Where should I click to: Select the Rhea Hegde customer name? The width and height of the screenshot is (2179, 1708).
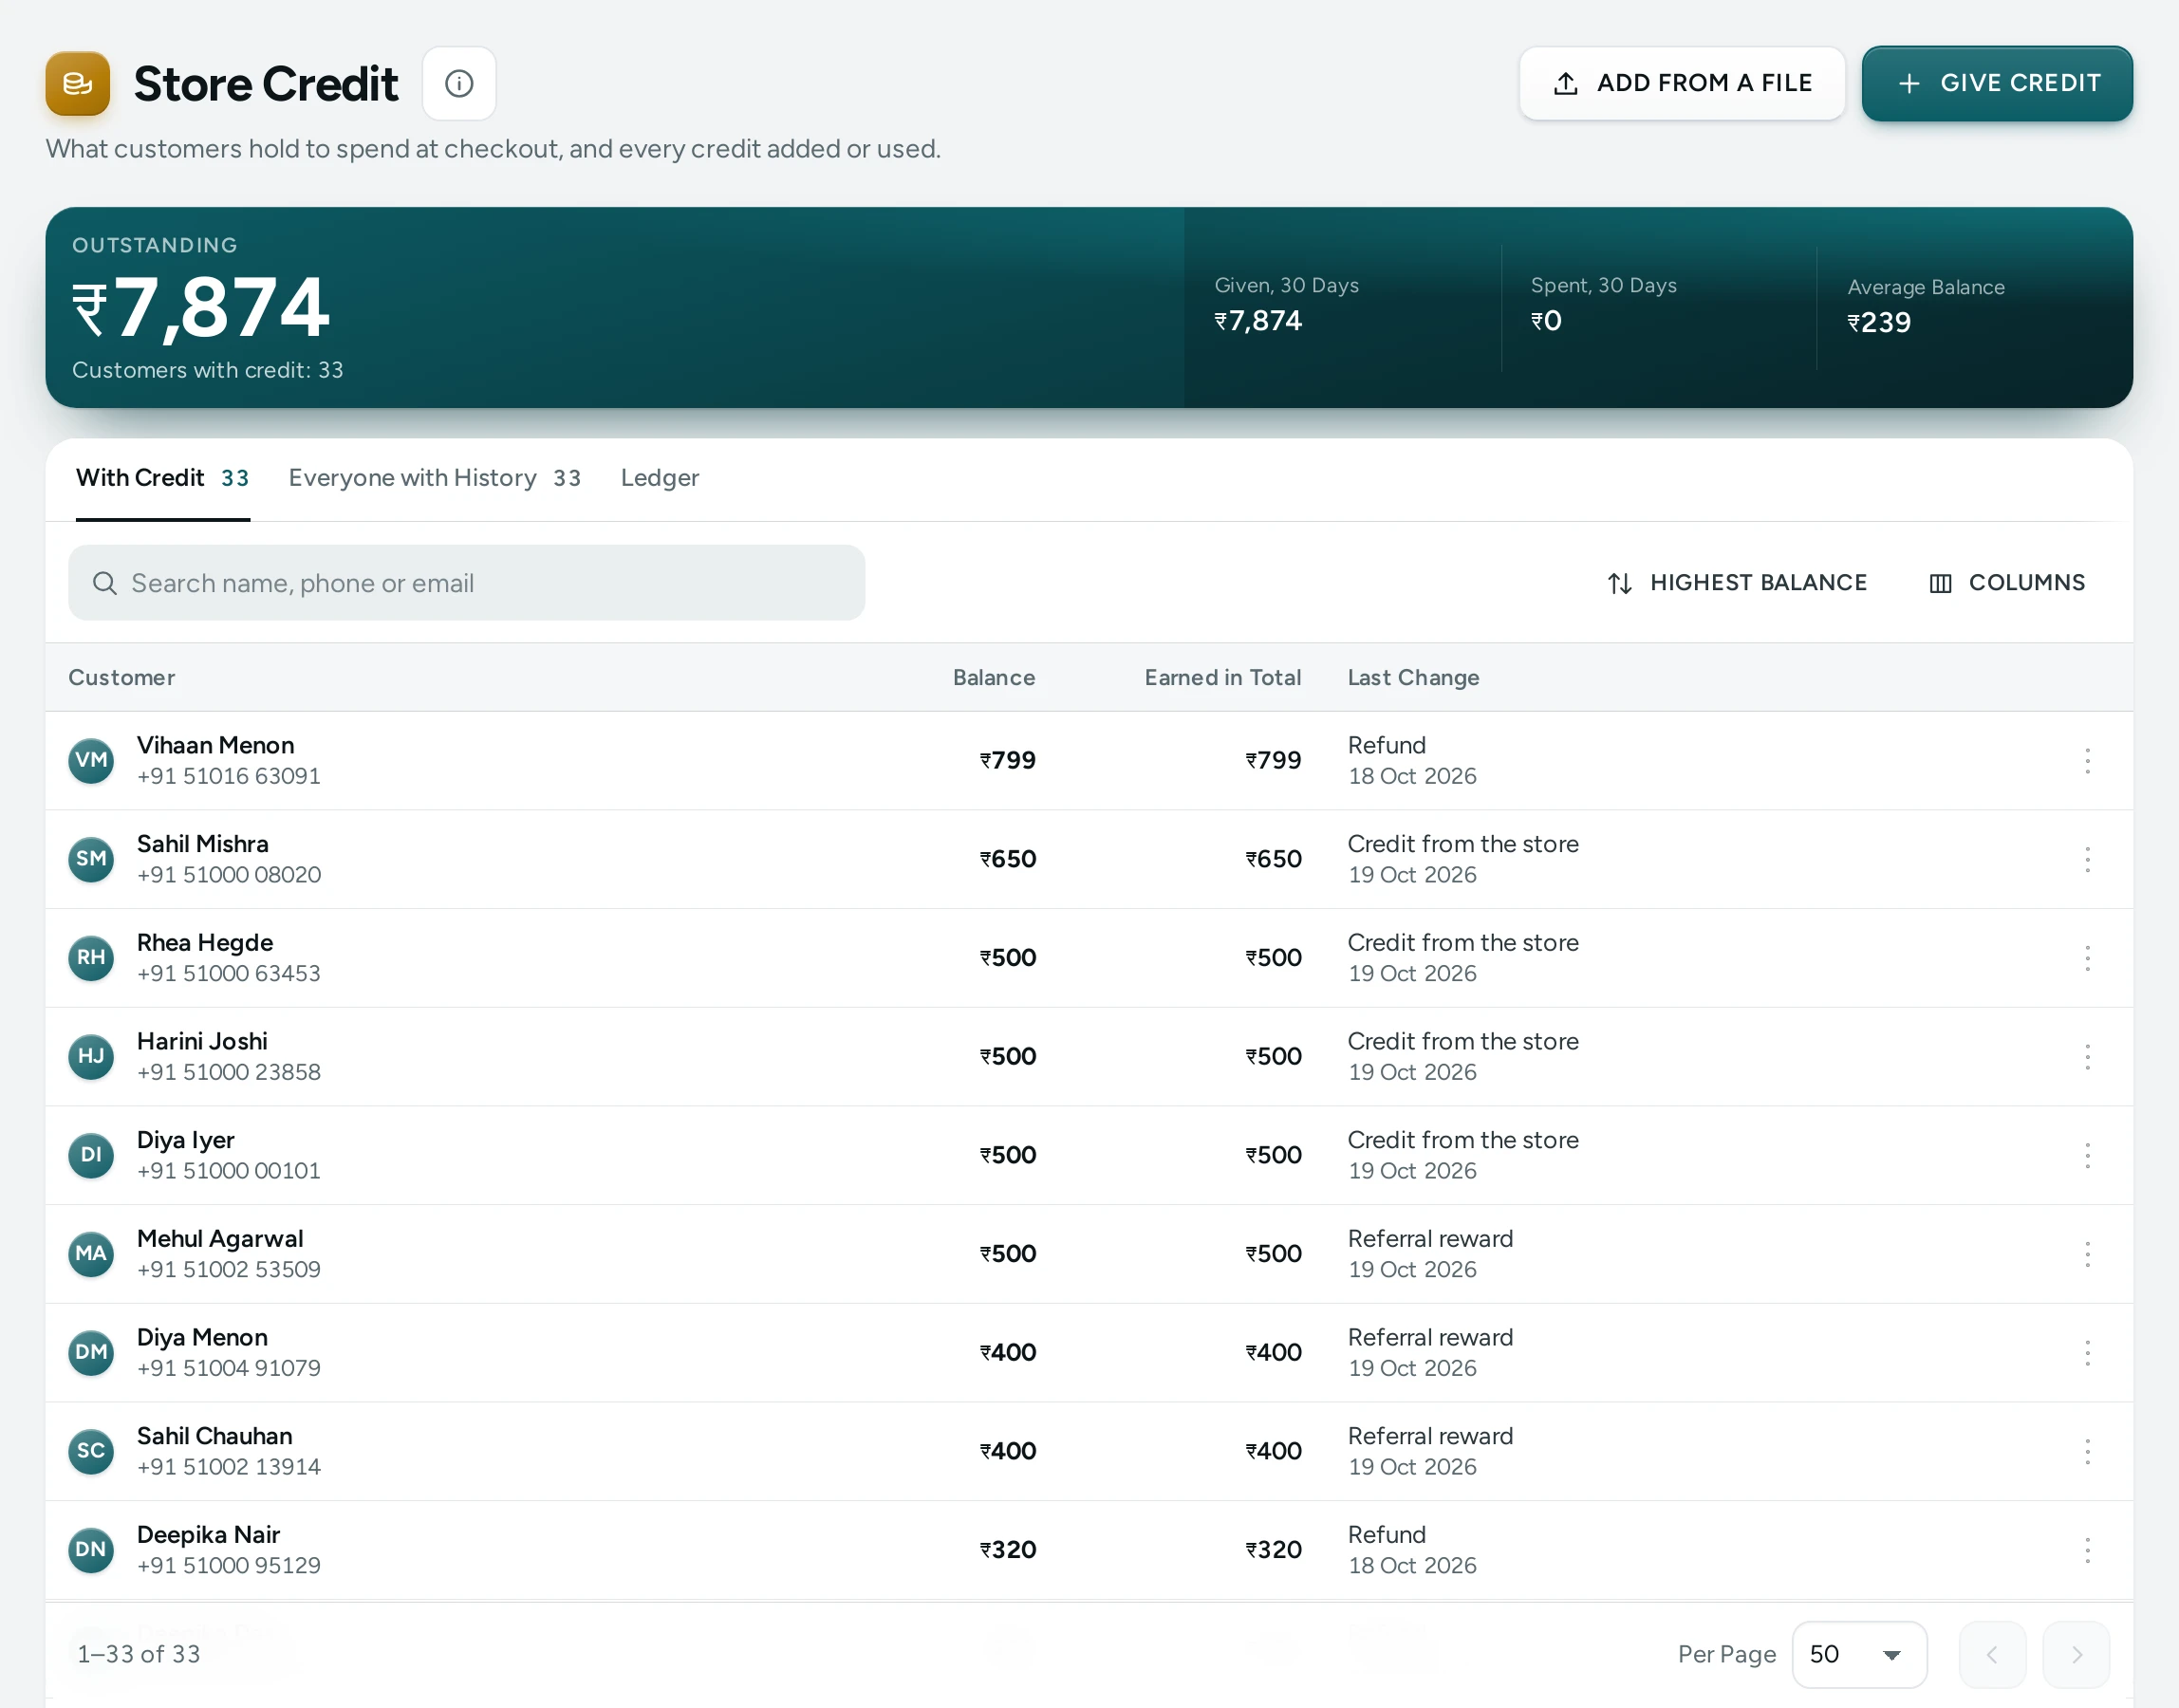[205, 942]
